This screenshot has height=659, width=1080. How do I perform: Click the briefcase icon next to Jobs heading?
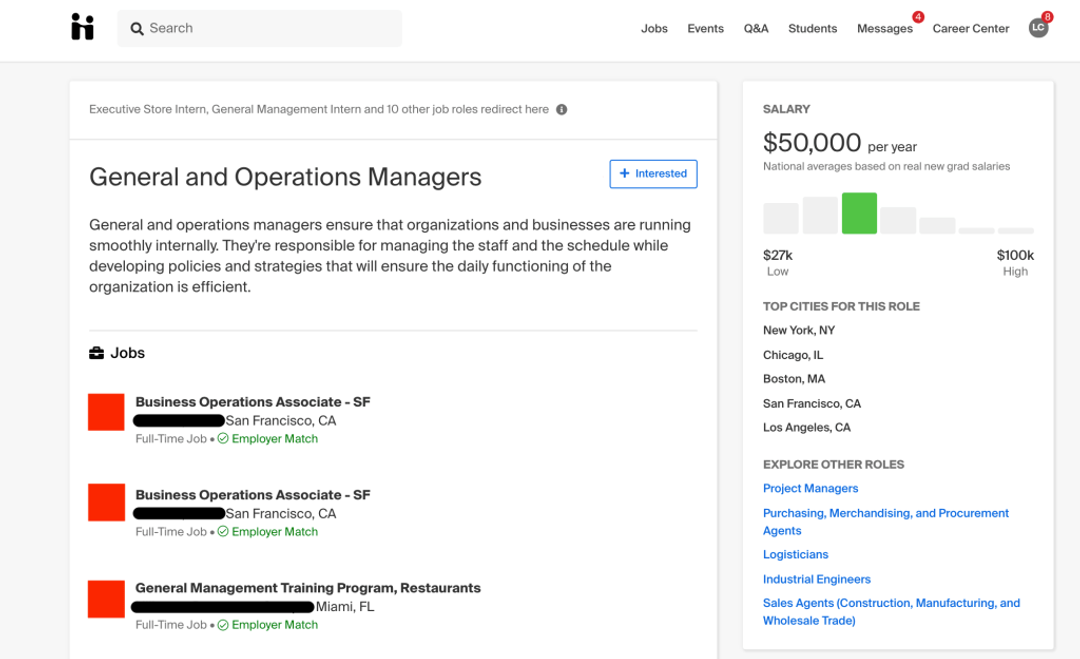click(x=95, y=352)
